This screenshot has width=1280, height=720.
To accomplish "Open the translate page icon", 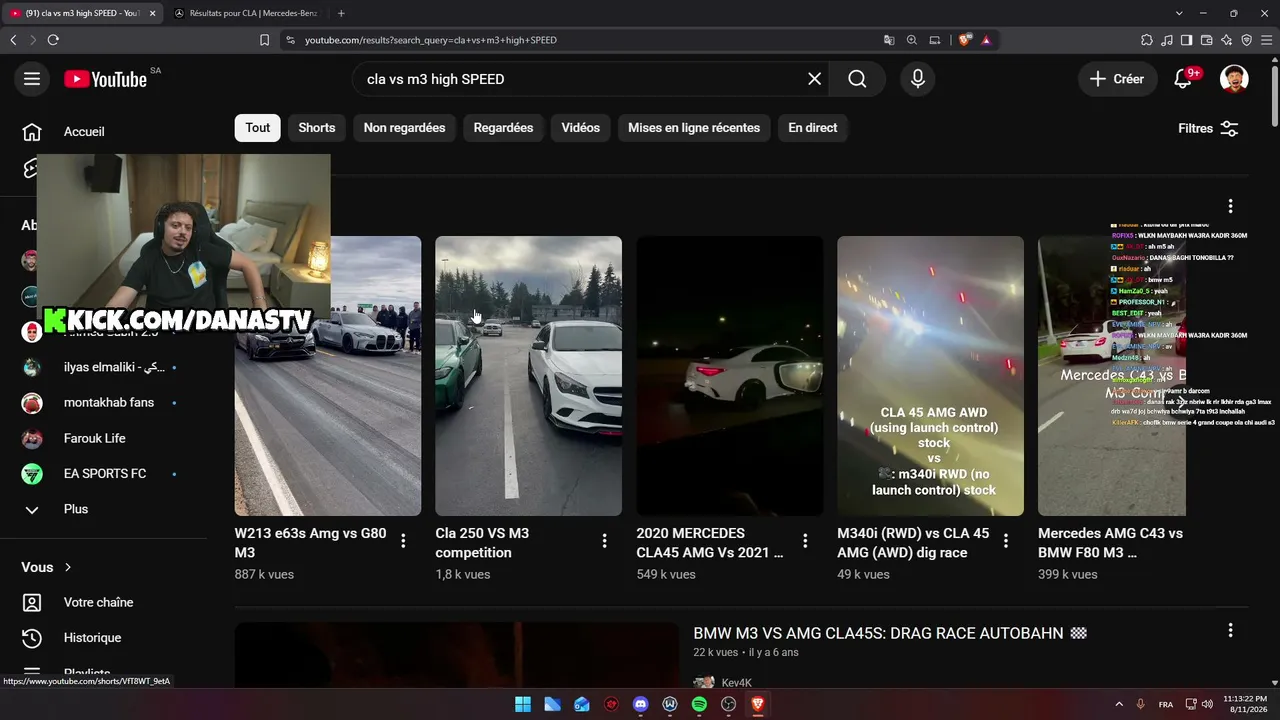I will coord(889,40).
